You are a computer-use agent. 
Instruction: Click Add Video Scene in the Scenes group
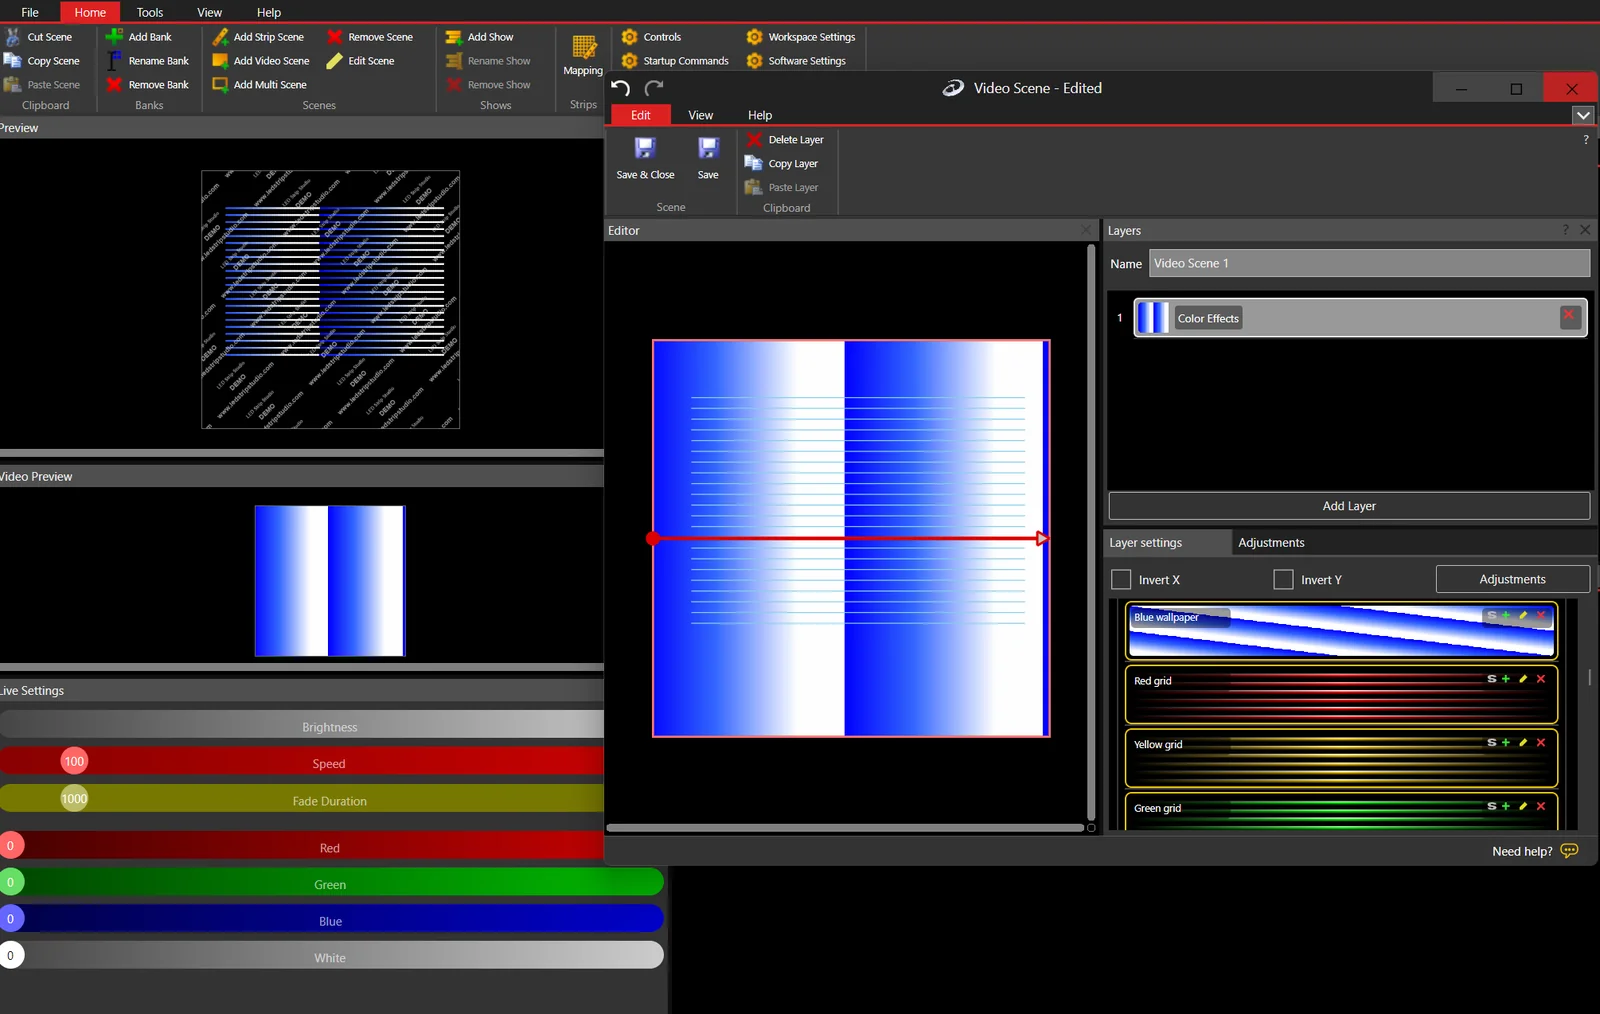click(260, 61)
